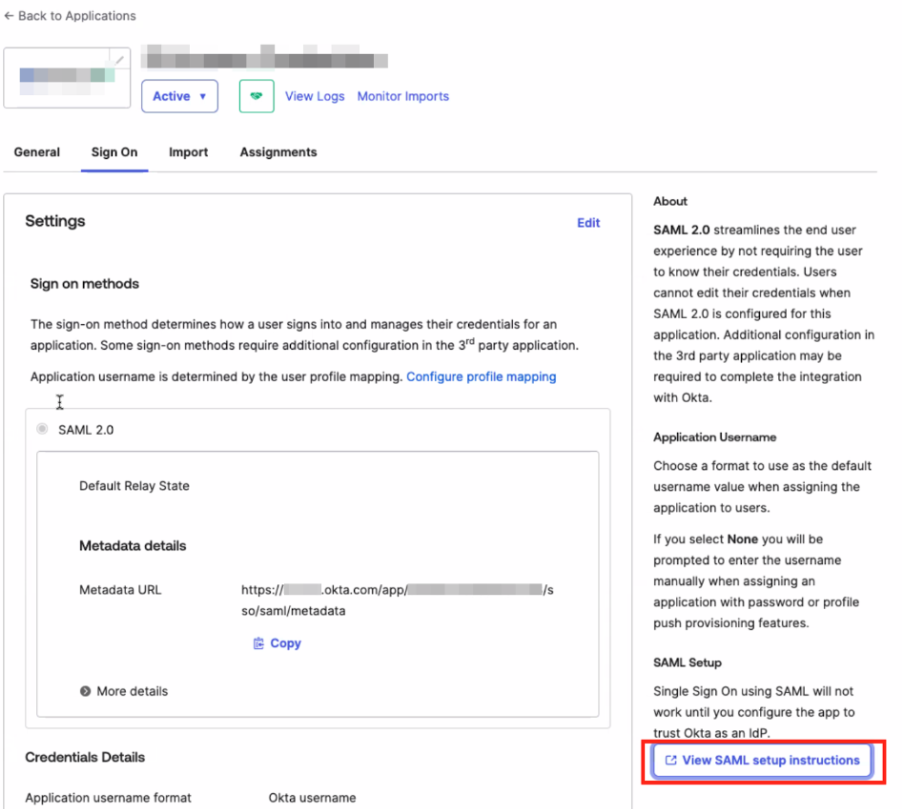Open Configure profile mapping link
The image size is (902, 809).
(481, 376)
